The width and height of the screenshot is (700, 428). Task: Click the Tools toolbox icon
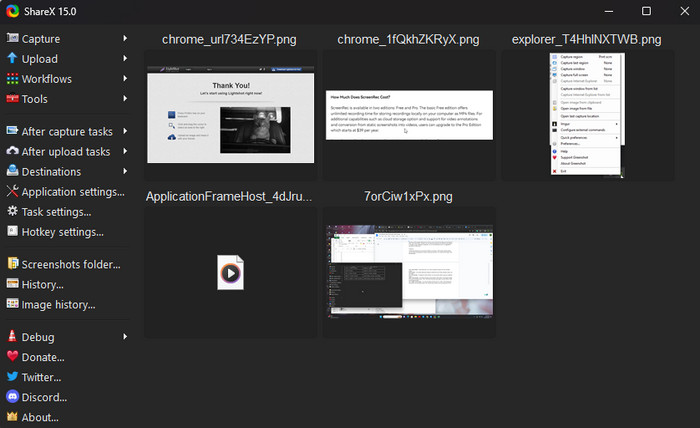tap(12, 98)
